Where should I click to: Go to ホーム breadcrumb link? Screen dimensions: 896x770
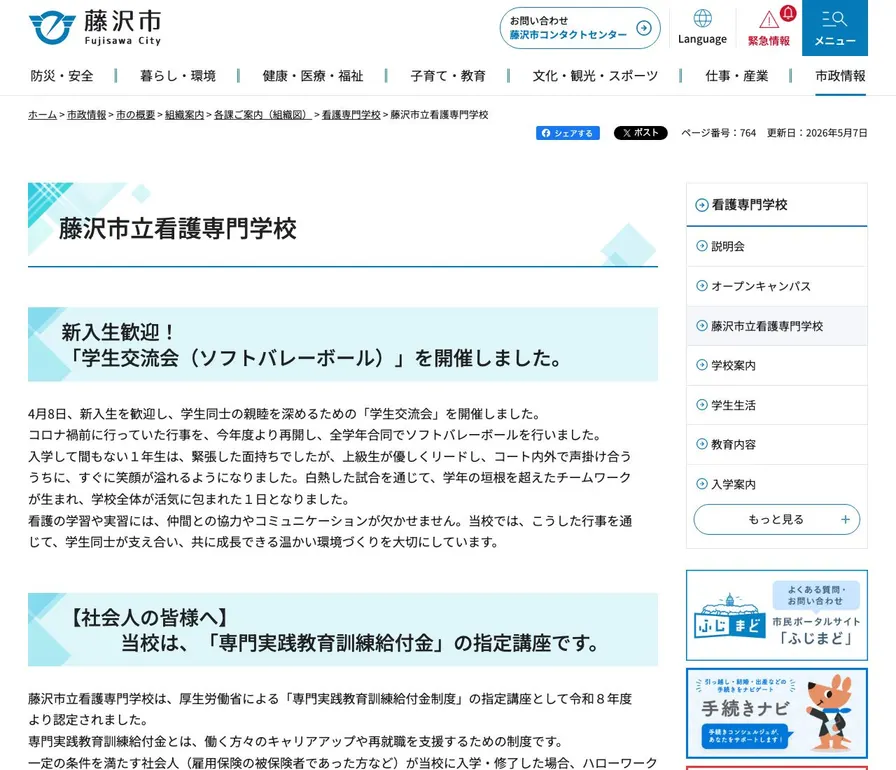pos(42,115)
